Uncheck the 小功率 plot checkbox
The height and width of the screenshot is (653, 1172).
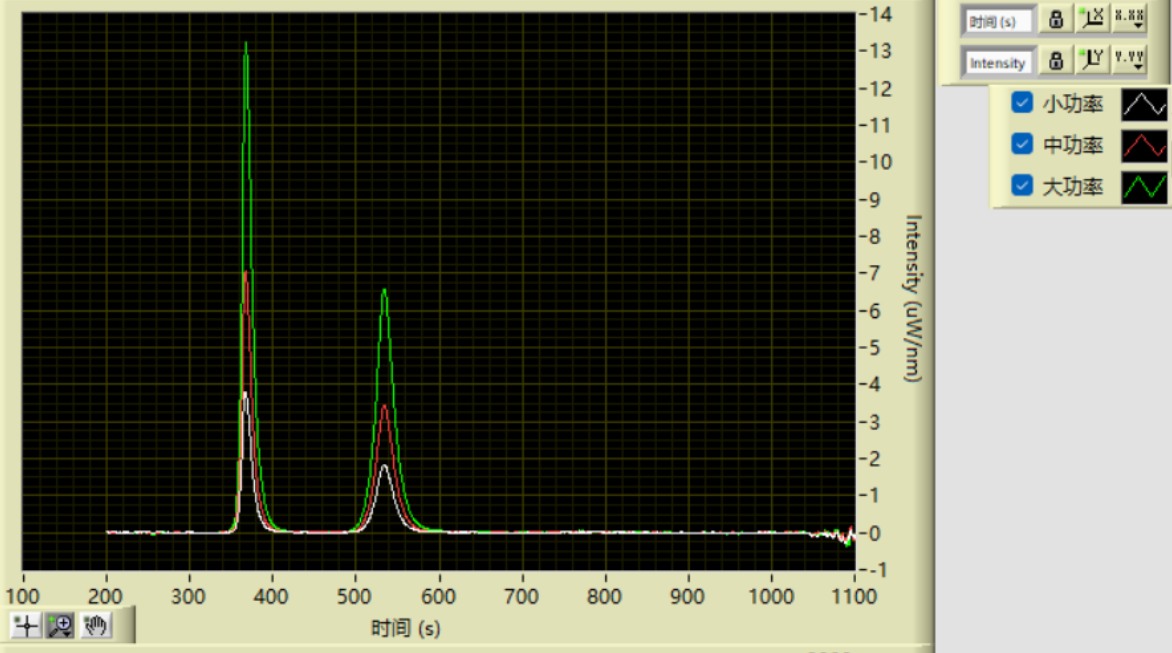1022,102
